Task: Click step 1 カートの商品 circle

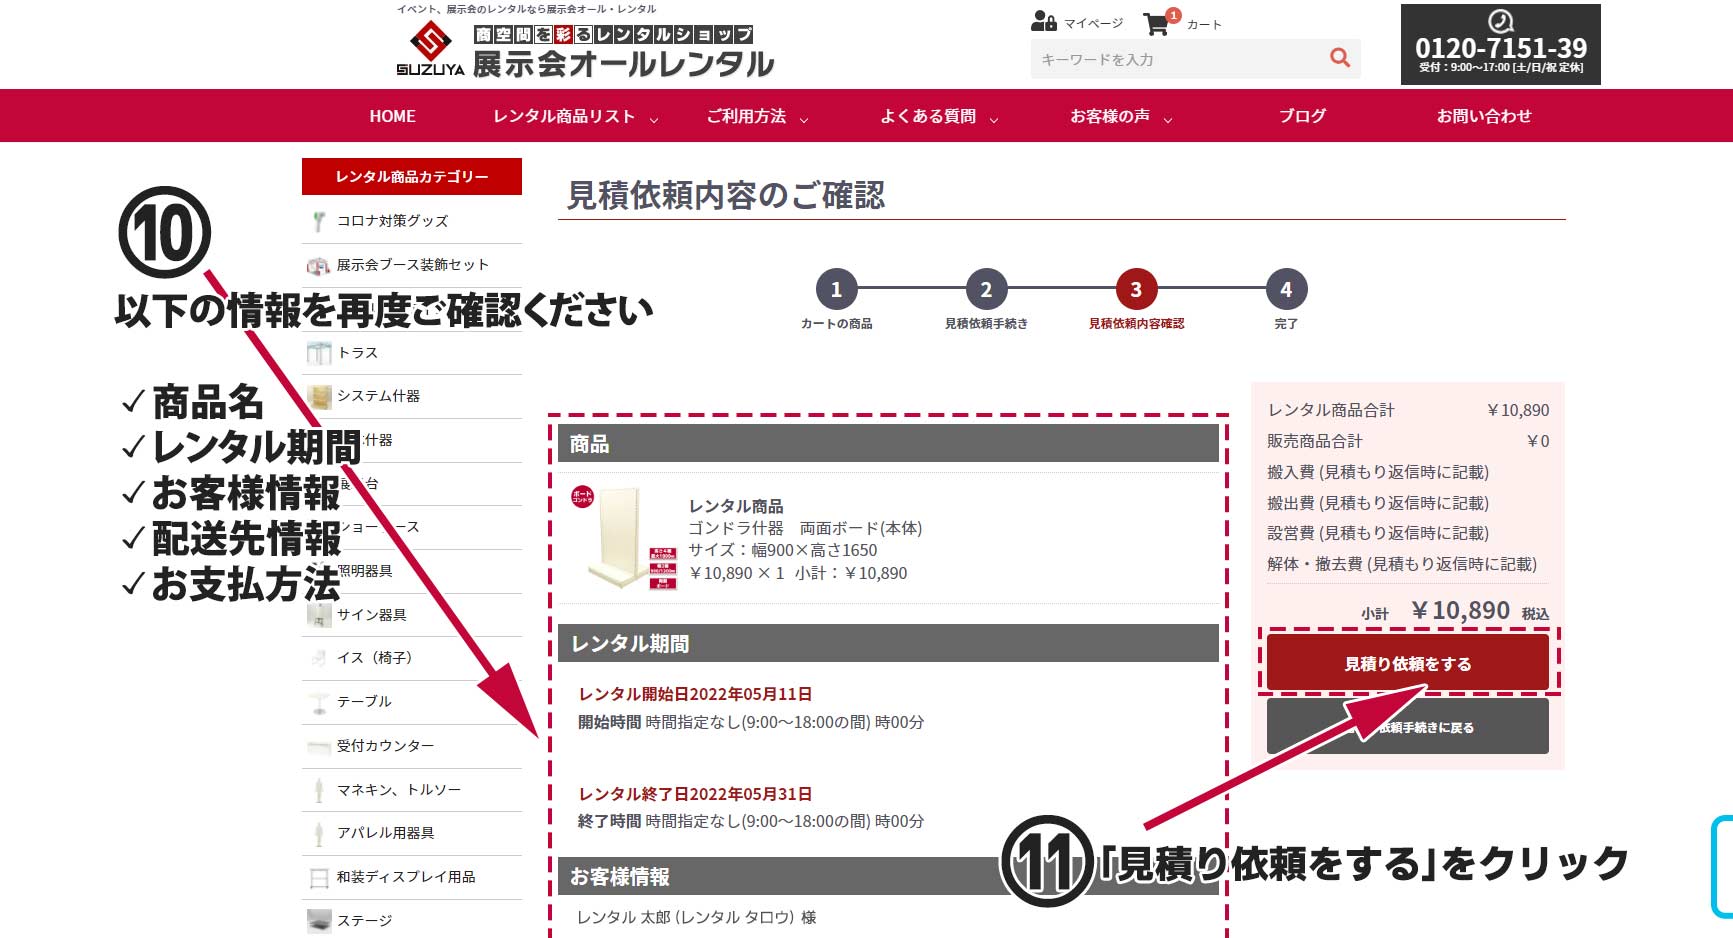Action: [836, 290]
